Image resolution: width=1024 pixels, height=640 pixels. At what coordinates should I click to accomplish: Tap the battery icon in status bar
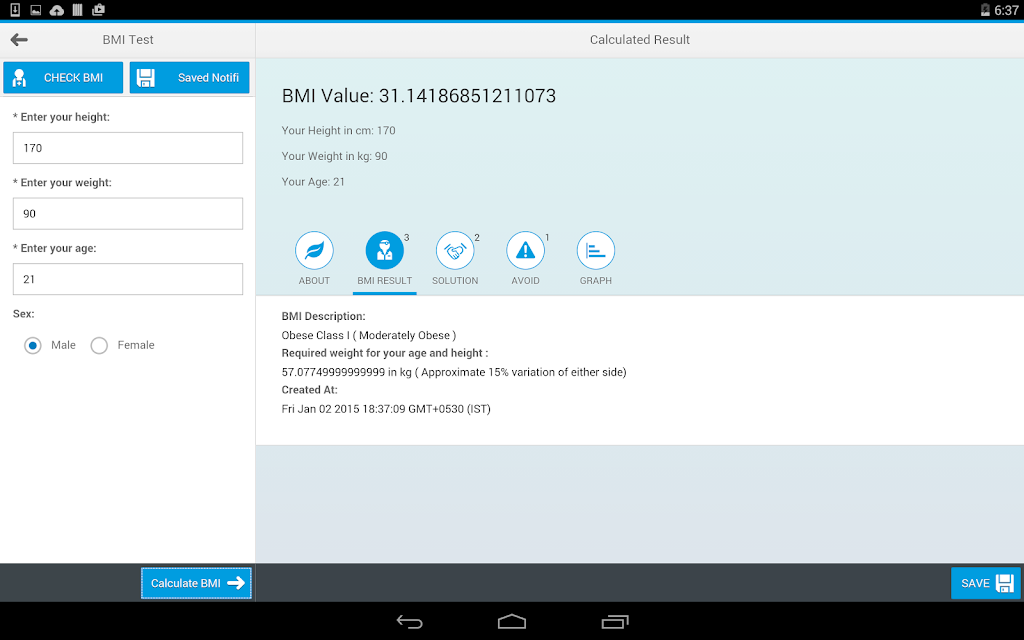pos(985,10)
